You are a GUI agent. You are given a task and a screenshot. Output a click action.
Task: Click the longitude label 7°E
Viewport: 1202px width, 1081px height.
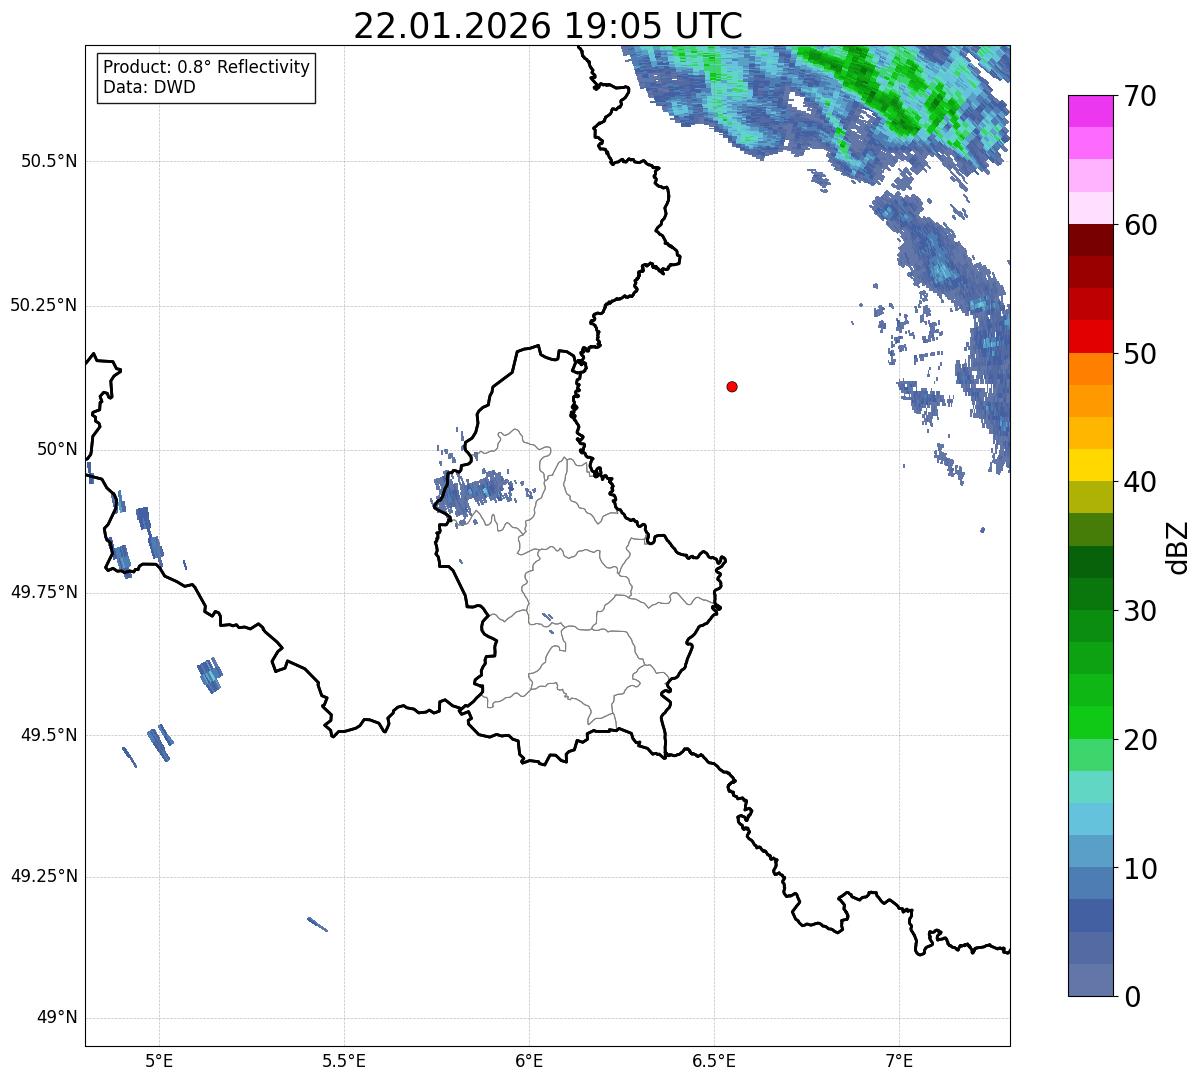point(899,1060)
